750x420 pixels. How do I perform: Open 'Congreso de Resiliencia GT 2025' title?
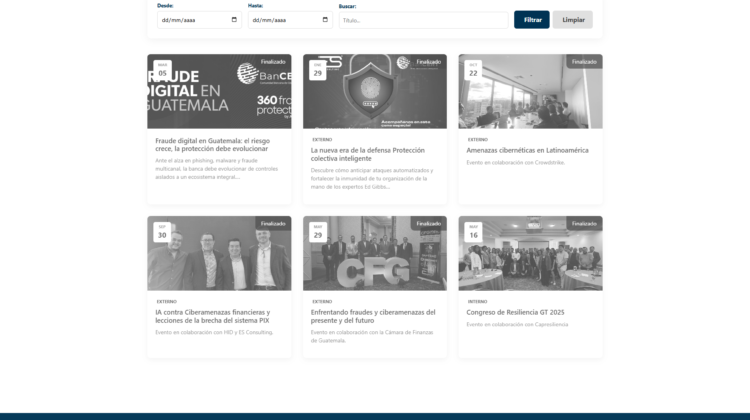coord(515,313)
